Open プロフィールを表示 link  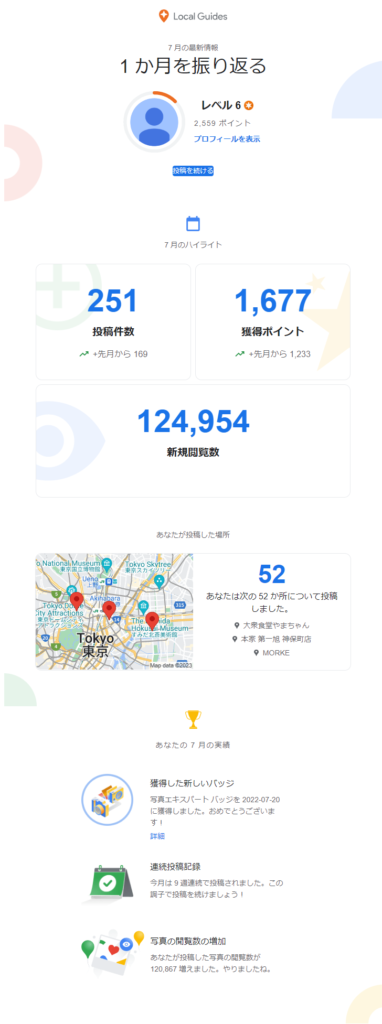[227, 139]
